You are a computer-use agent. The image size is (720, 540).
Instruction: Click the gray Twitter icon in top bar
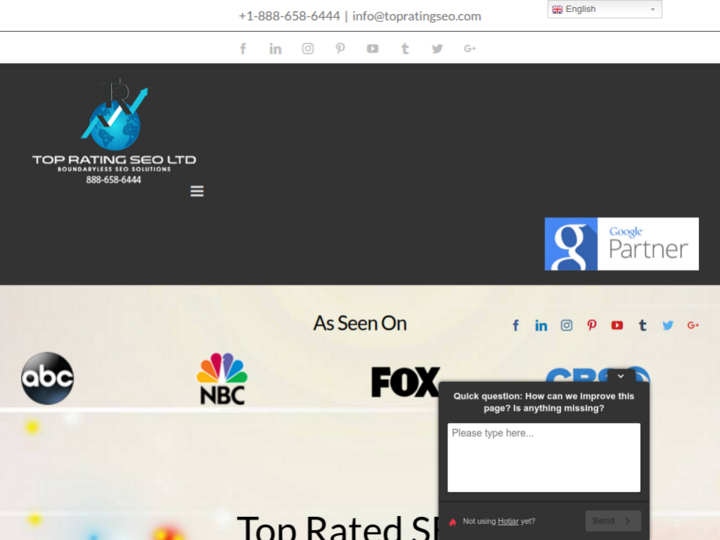pyautogui.click(x=437, y=48)
